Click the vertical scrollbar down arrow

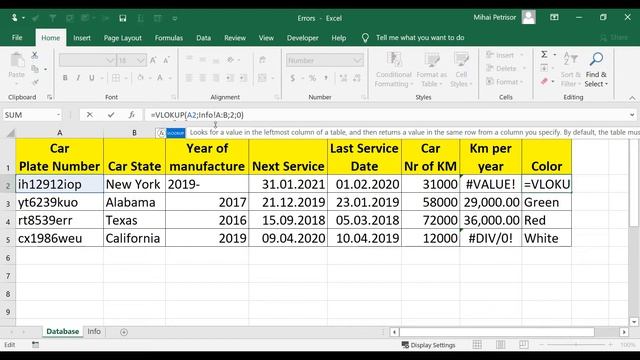point(634,322)
